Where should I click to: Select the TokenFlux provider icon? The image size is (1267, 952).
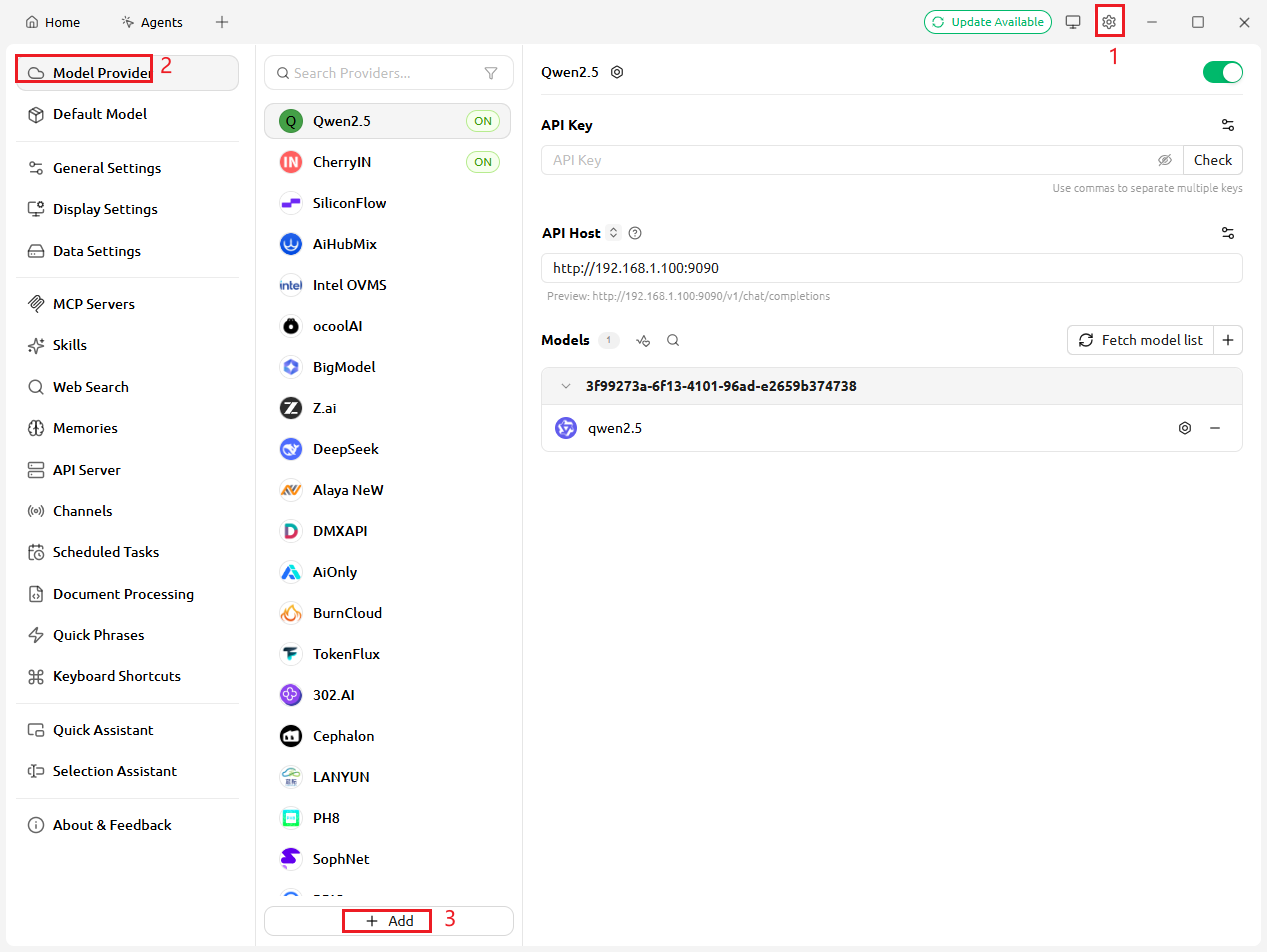[291, 654]
